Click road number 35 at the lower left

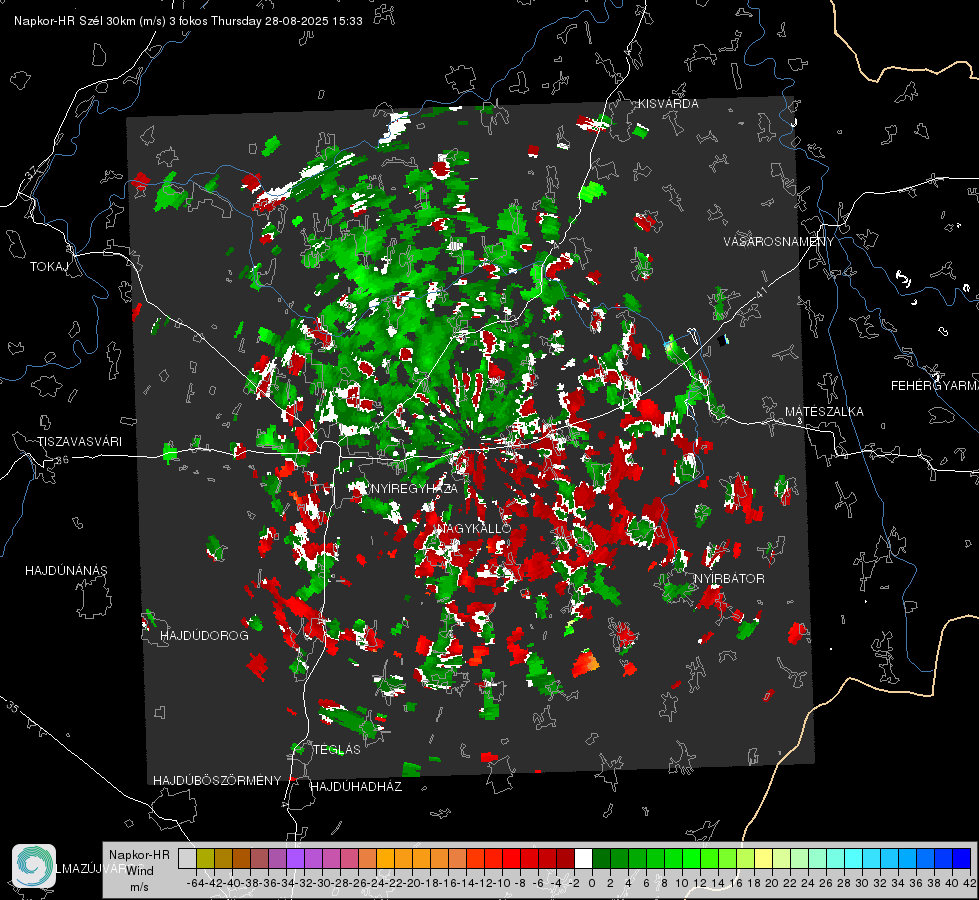pyautogui.click(x=13, y=707)
